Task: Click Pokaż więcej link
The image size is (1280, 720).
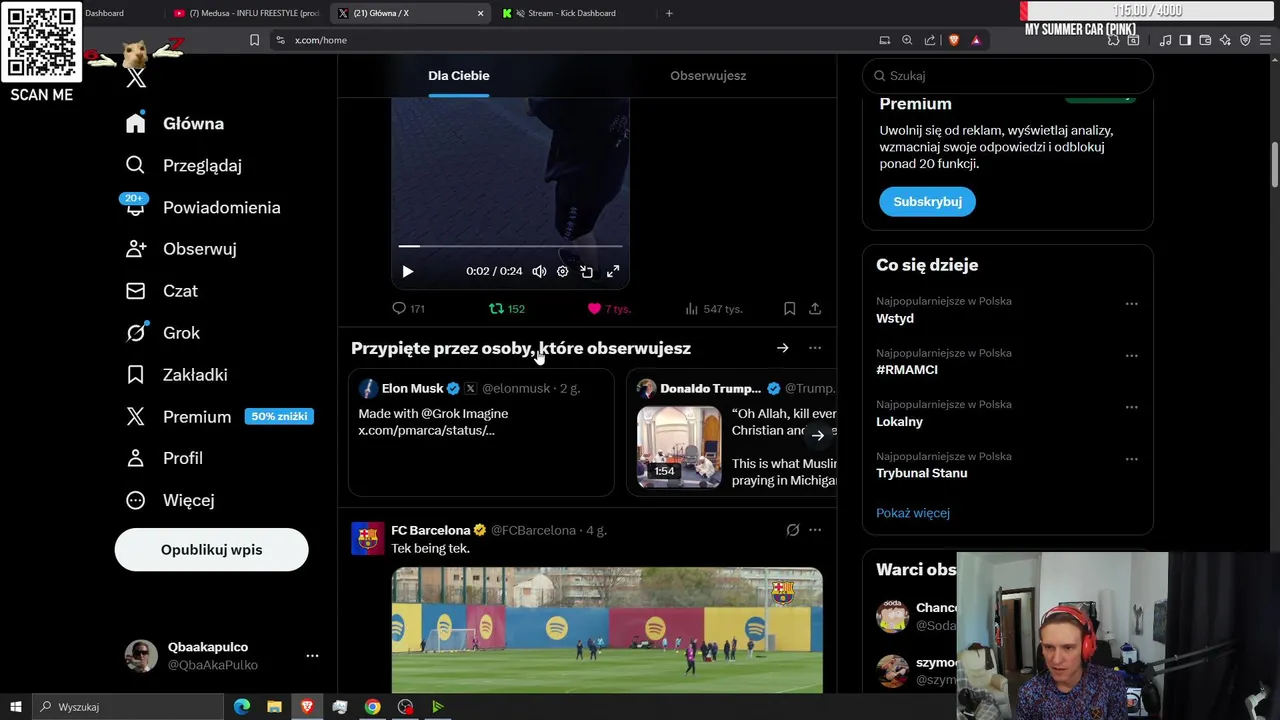Action: point(913,513)
